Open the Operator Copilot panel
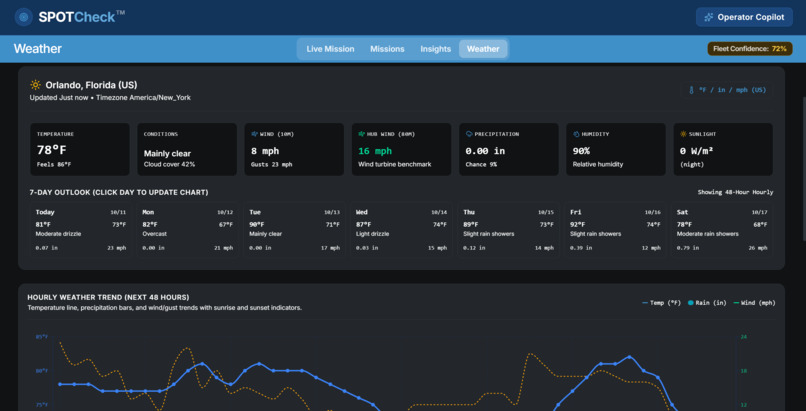The width and height of the screenshot is (806, 411). (744, 17)
